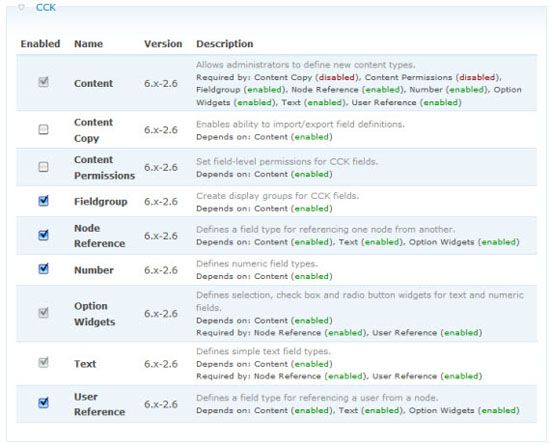This screenshot has height=445, width=550.
Task: Select the Option Widgets module name
Action: 94,313
